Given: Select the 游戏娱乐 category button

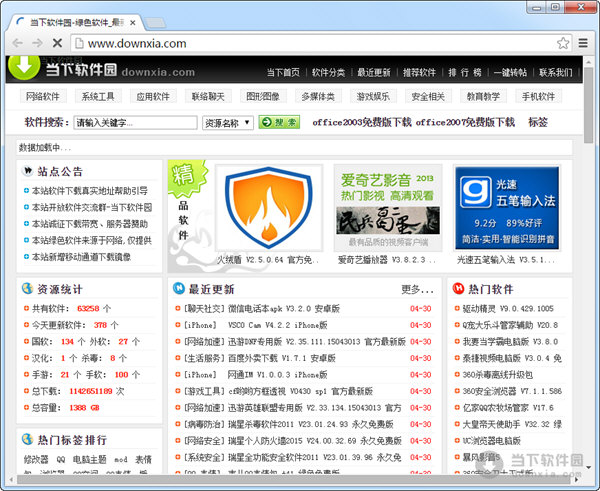Looking at the screenshot, I should click(373, 96).
